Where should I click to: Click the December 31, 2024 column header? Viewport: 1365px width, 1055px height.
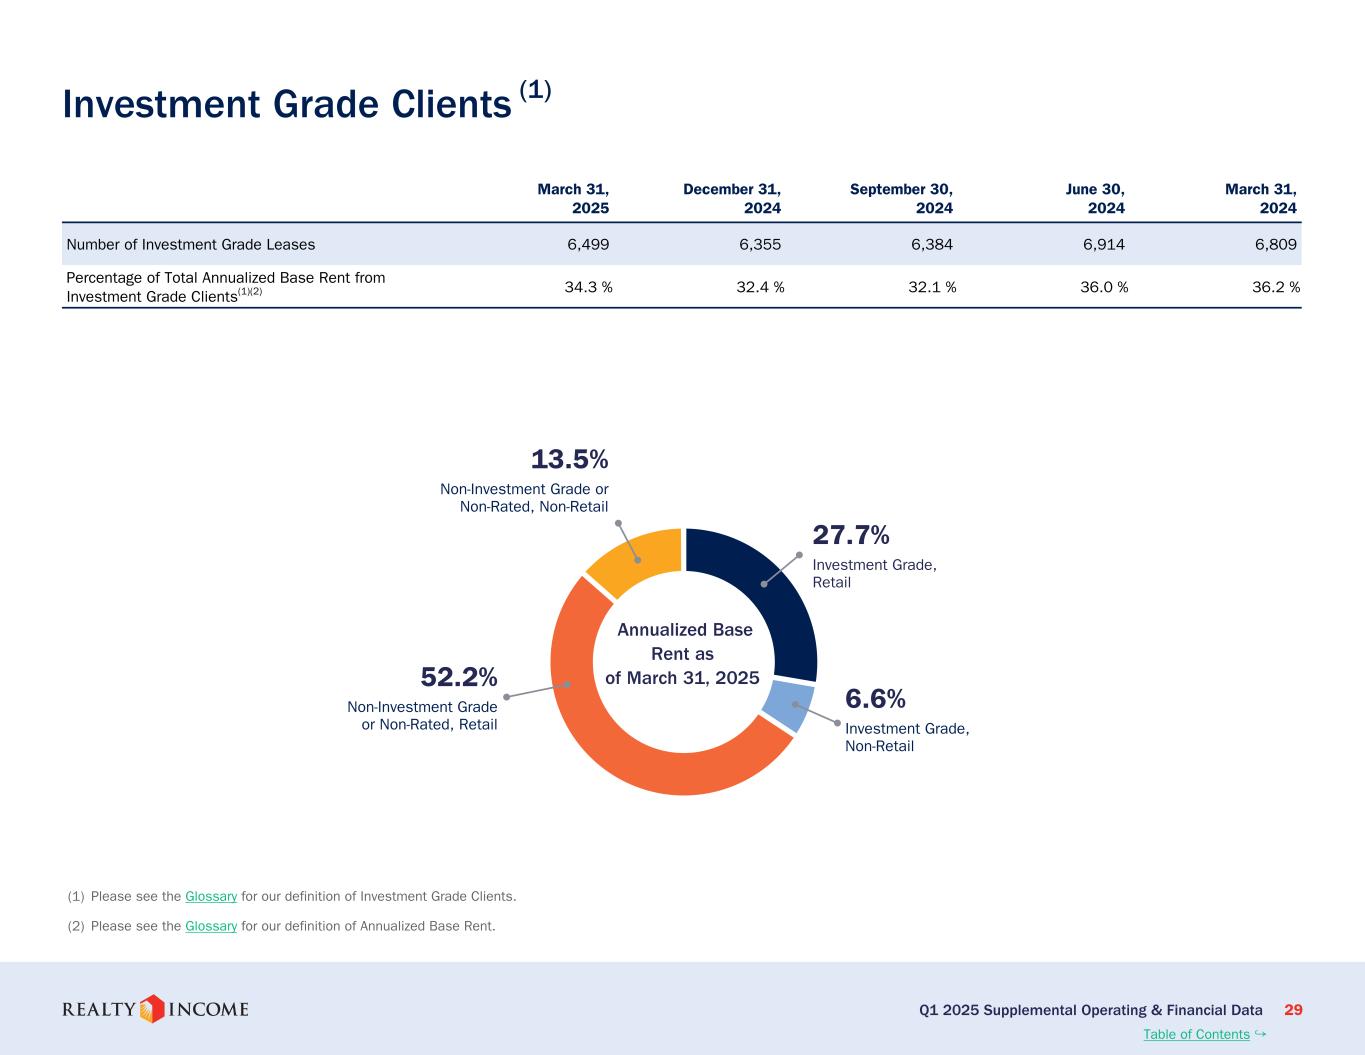[732, 198]
